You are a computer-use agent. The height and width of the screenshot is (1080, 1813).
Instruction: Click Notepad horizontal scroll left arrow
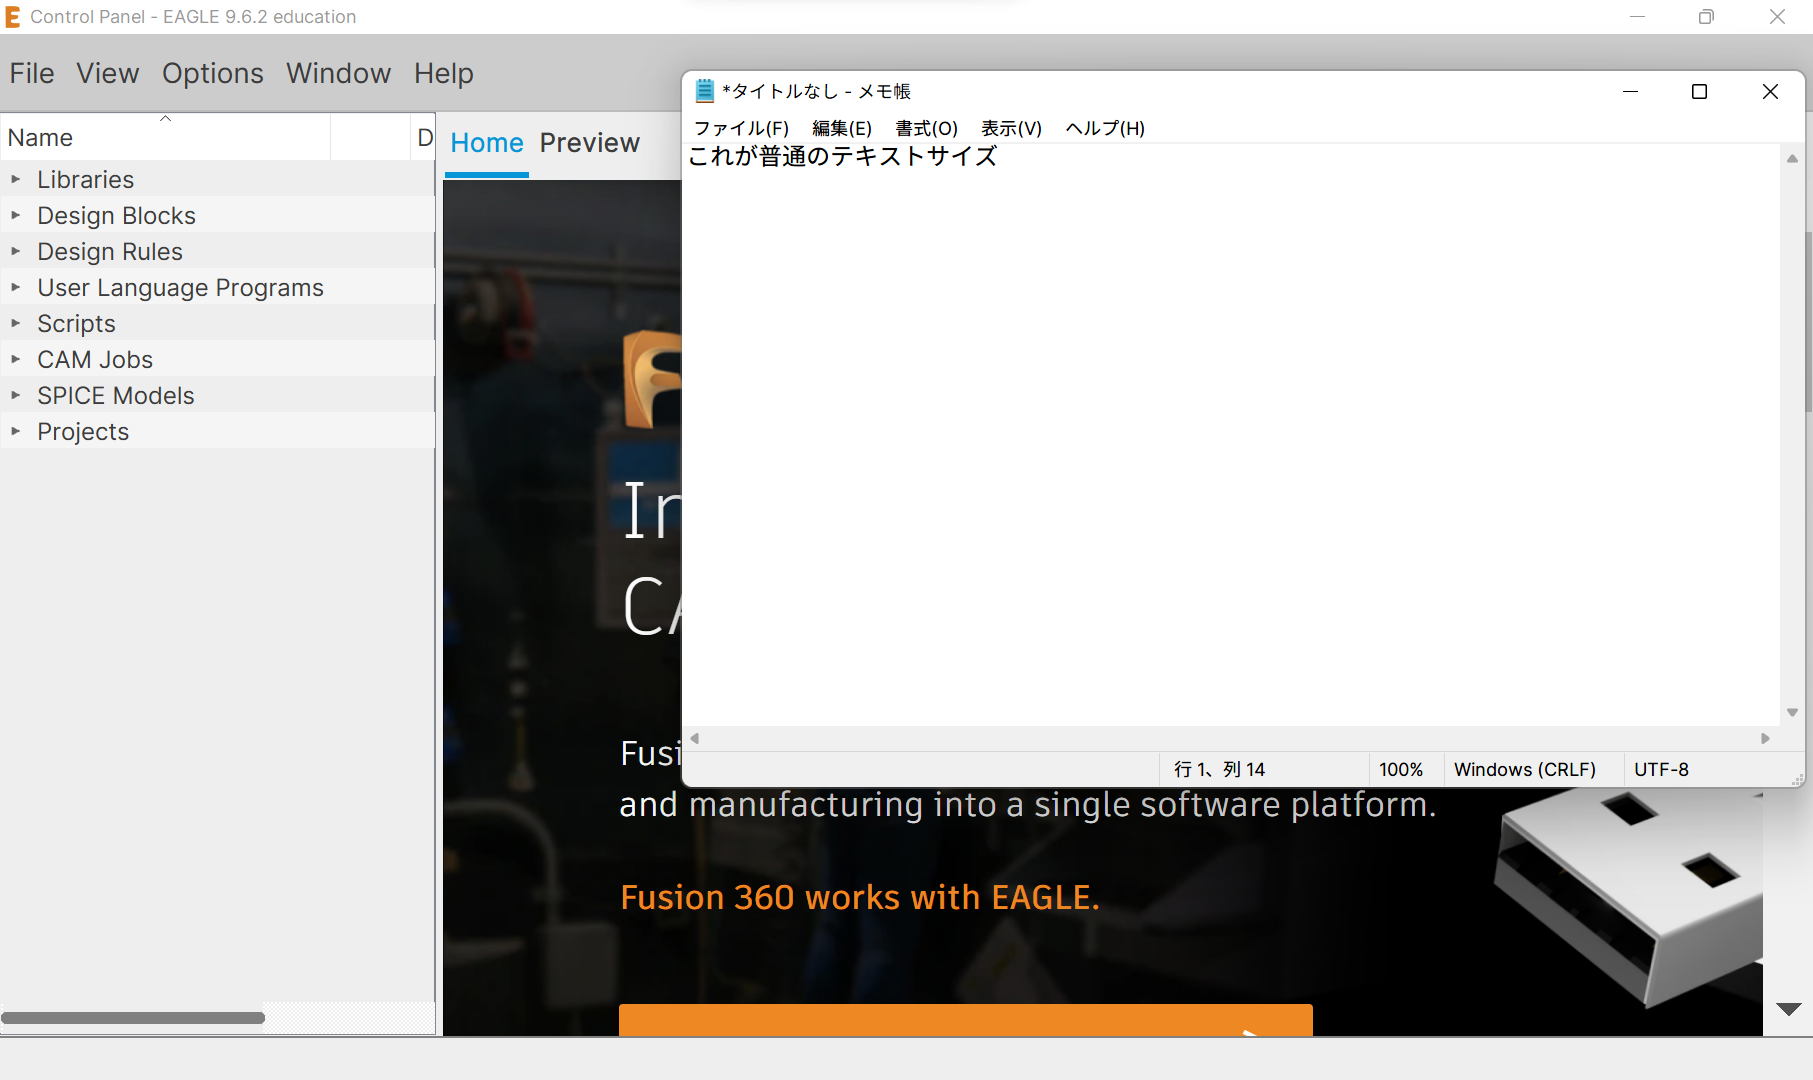click(x=695, y=739)
